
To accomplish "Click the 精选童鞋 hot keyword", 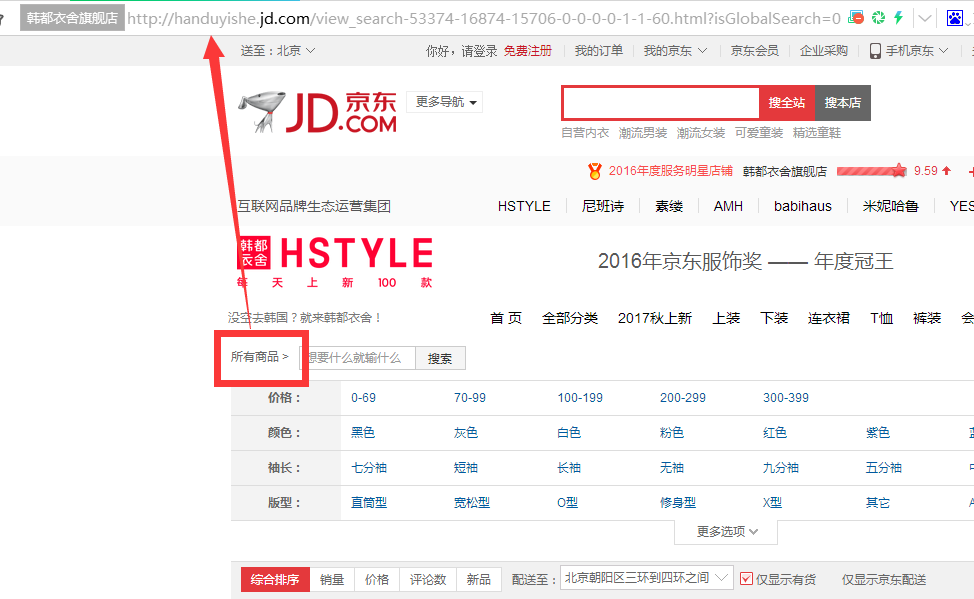I will tap(817, 133).
